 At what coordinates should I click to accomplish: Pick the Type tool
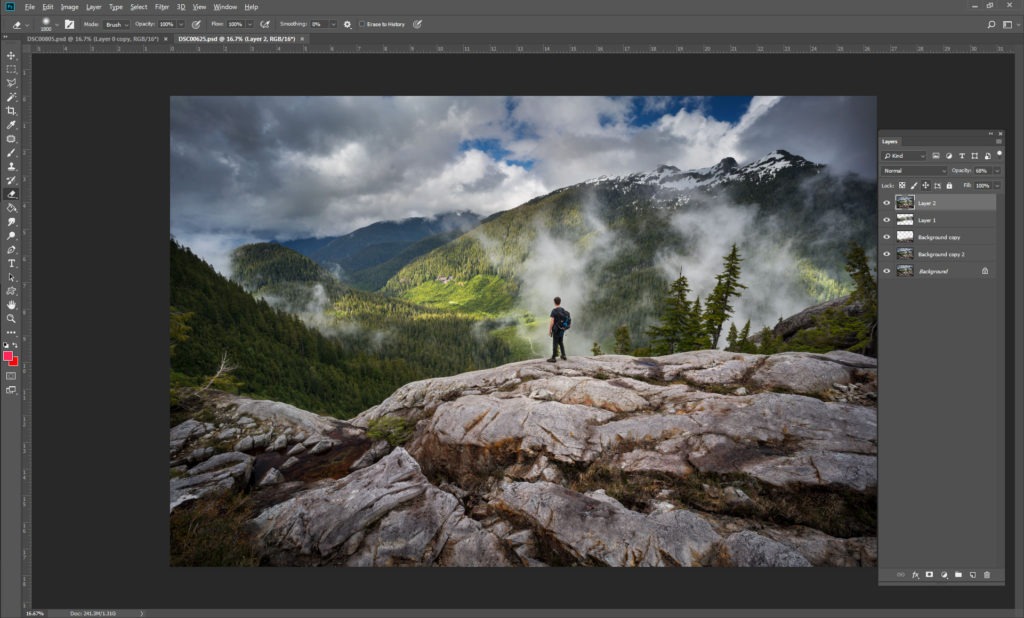(x=11, y=264)
